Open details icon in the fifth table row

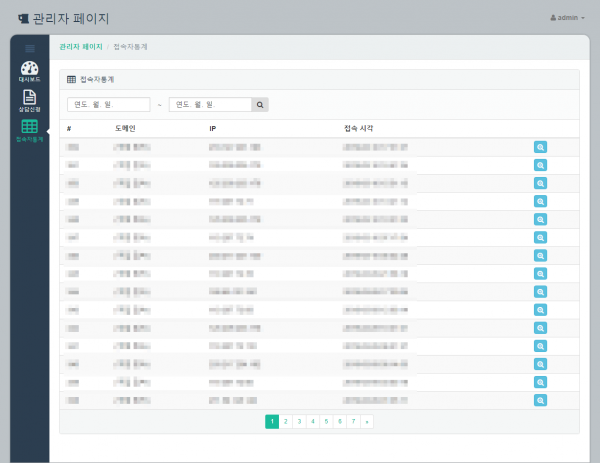tap(540, 219)
